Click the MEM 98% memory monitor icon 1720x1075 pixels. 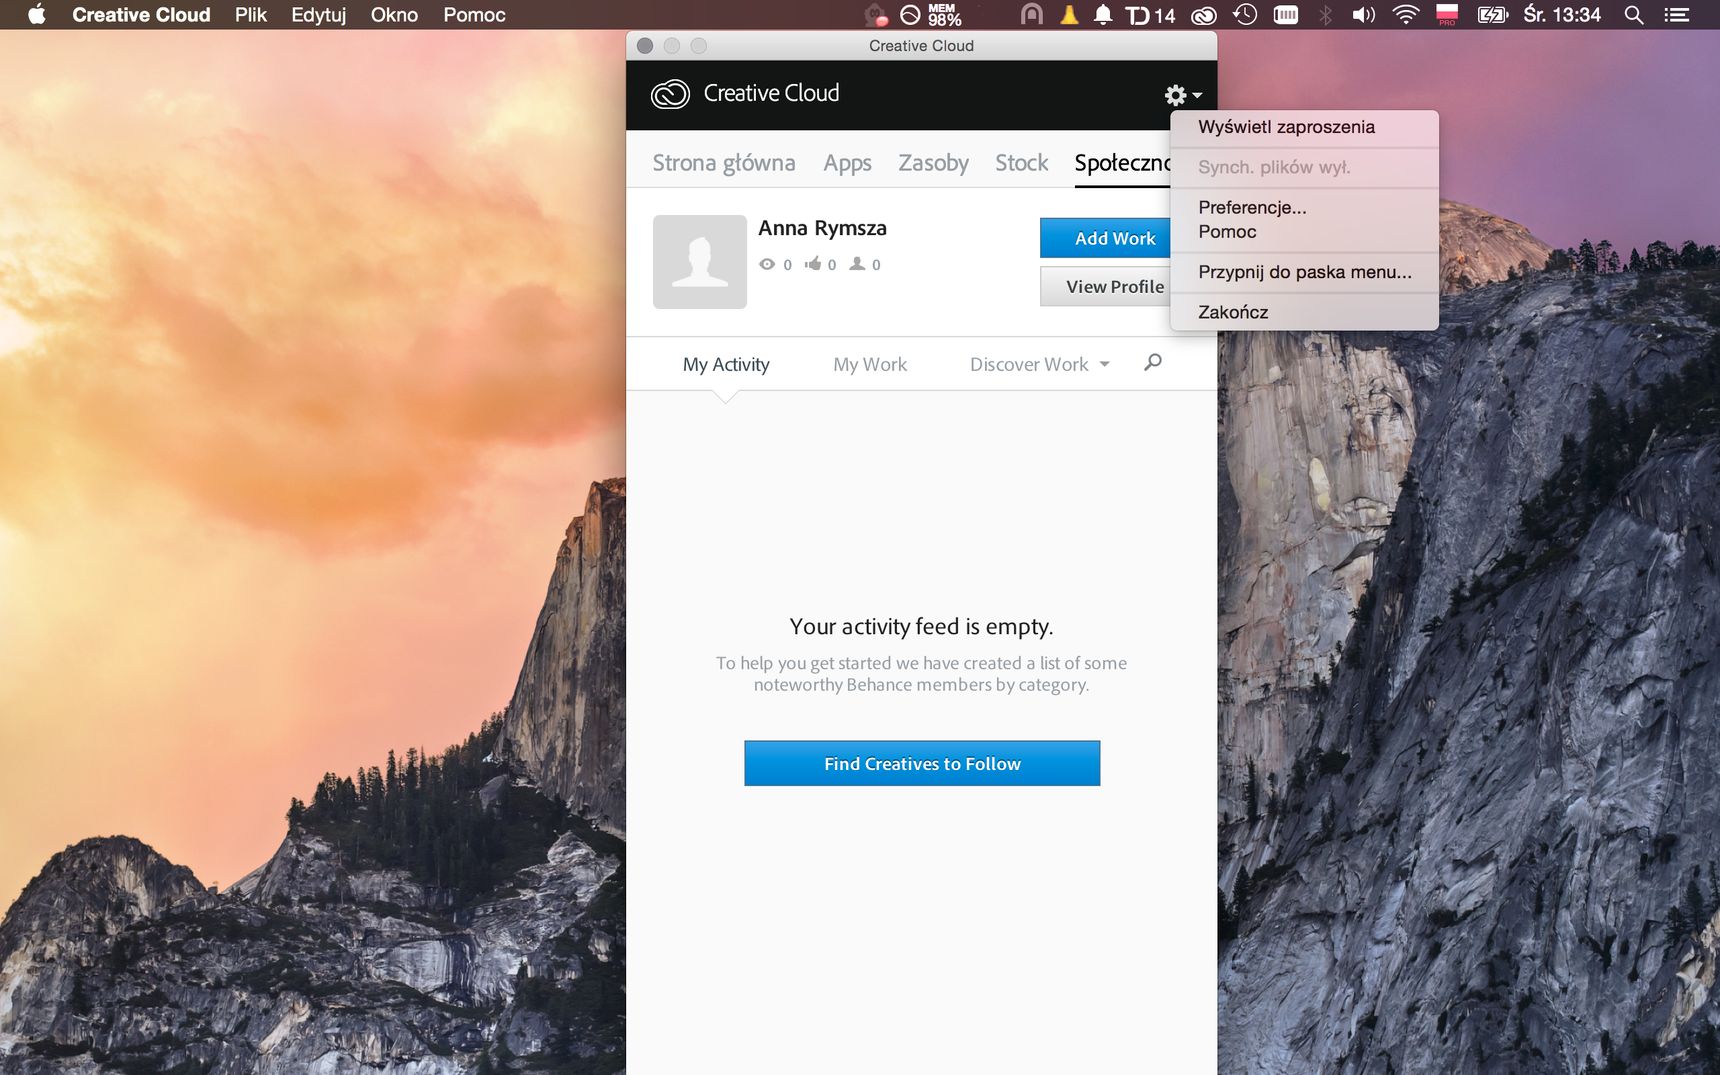coord(932,15)
